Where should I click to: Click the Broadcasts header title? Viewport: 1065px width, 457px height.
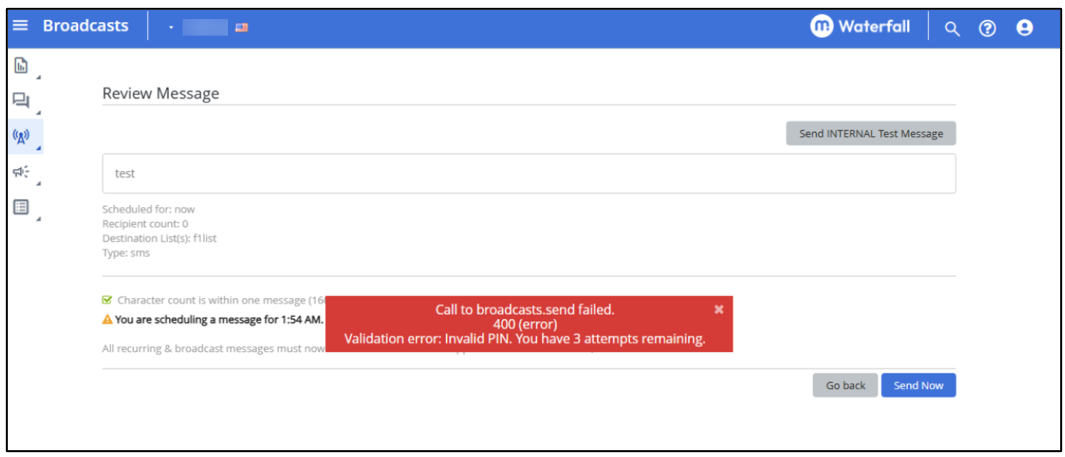[x=85, y=26]
